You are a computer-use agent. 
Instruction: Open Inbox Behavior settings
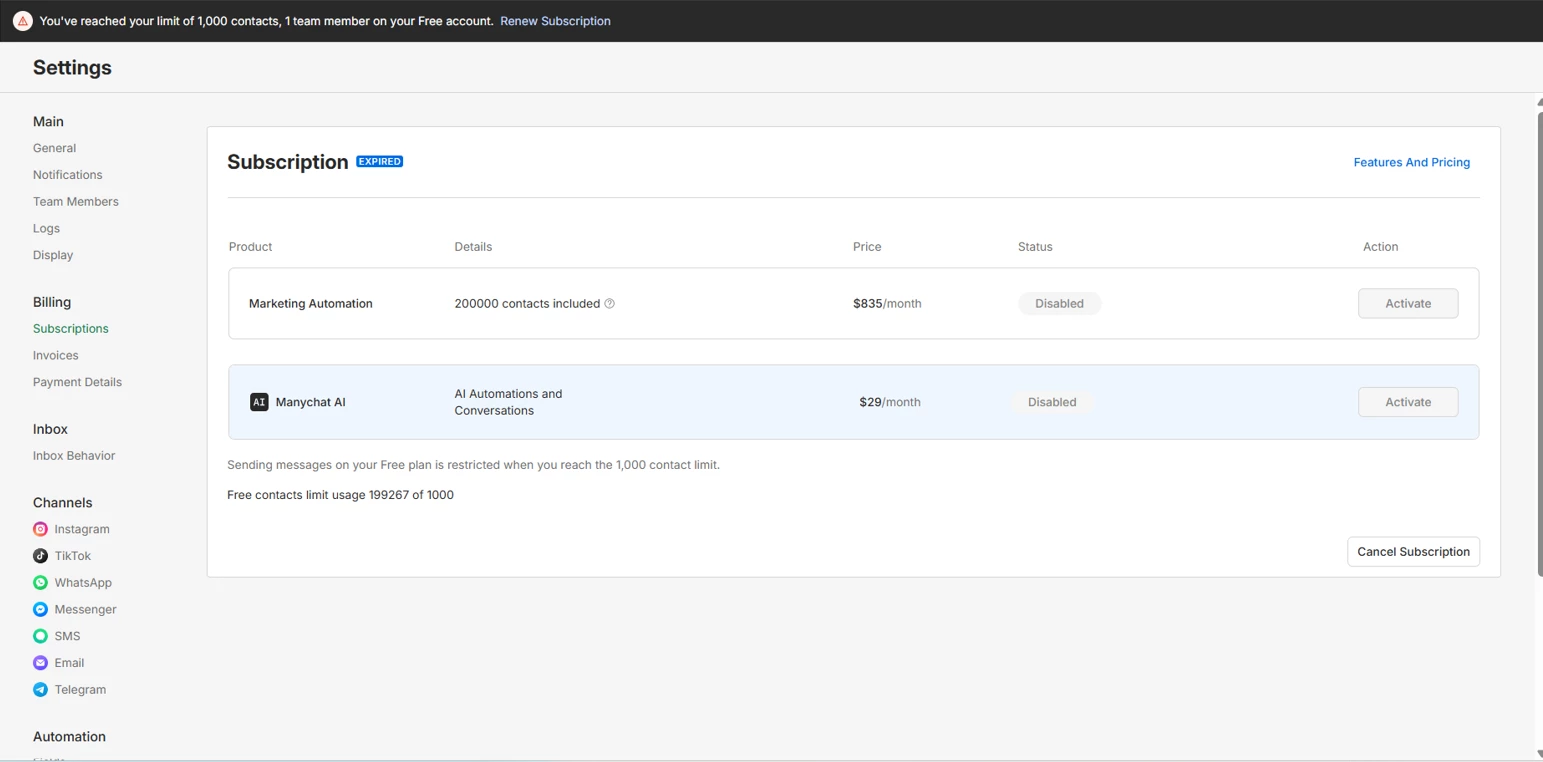tap(74, 456)
